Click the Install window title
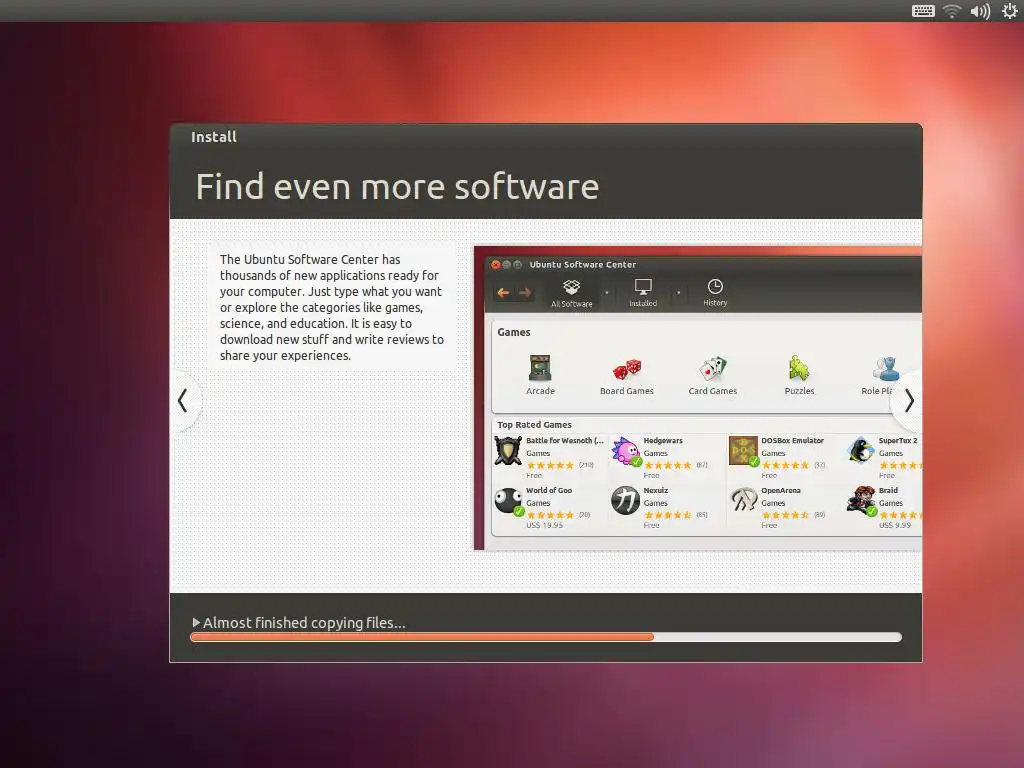 point(214,137)
